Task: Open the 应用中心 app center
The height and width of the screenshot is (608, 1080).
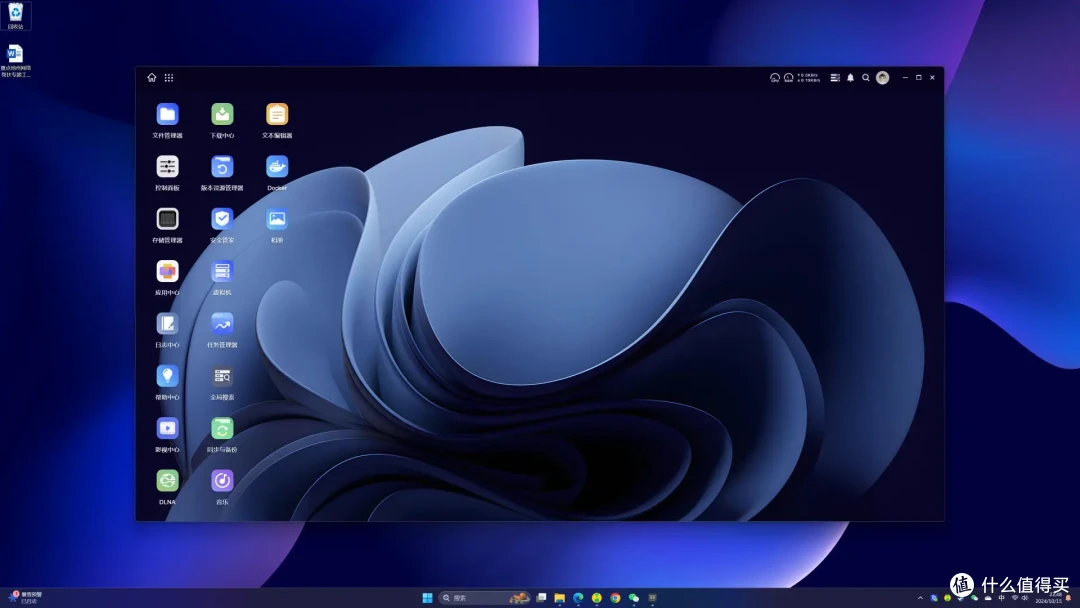Action: tap(167, 271)
